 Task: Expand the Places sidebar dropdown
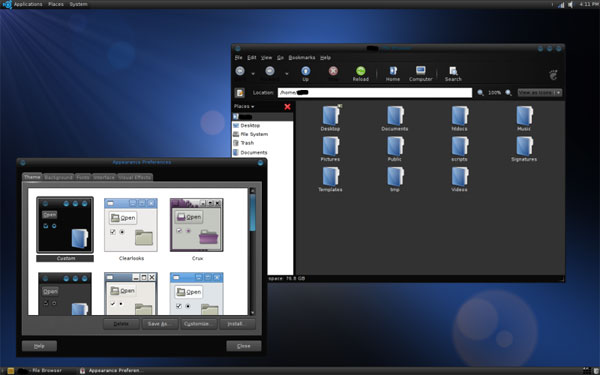point(244,106)
